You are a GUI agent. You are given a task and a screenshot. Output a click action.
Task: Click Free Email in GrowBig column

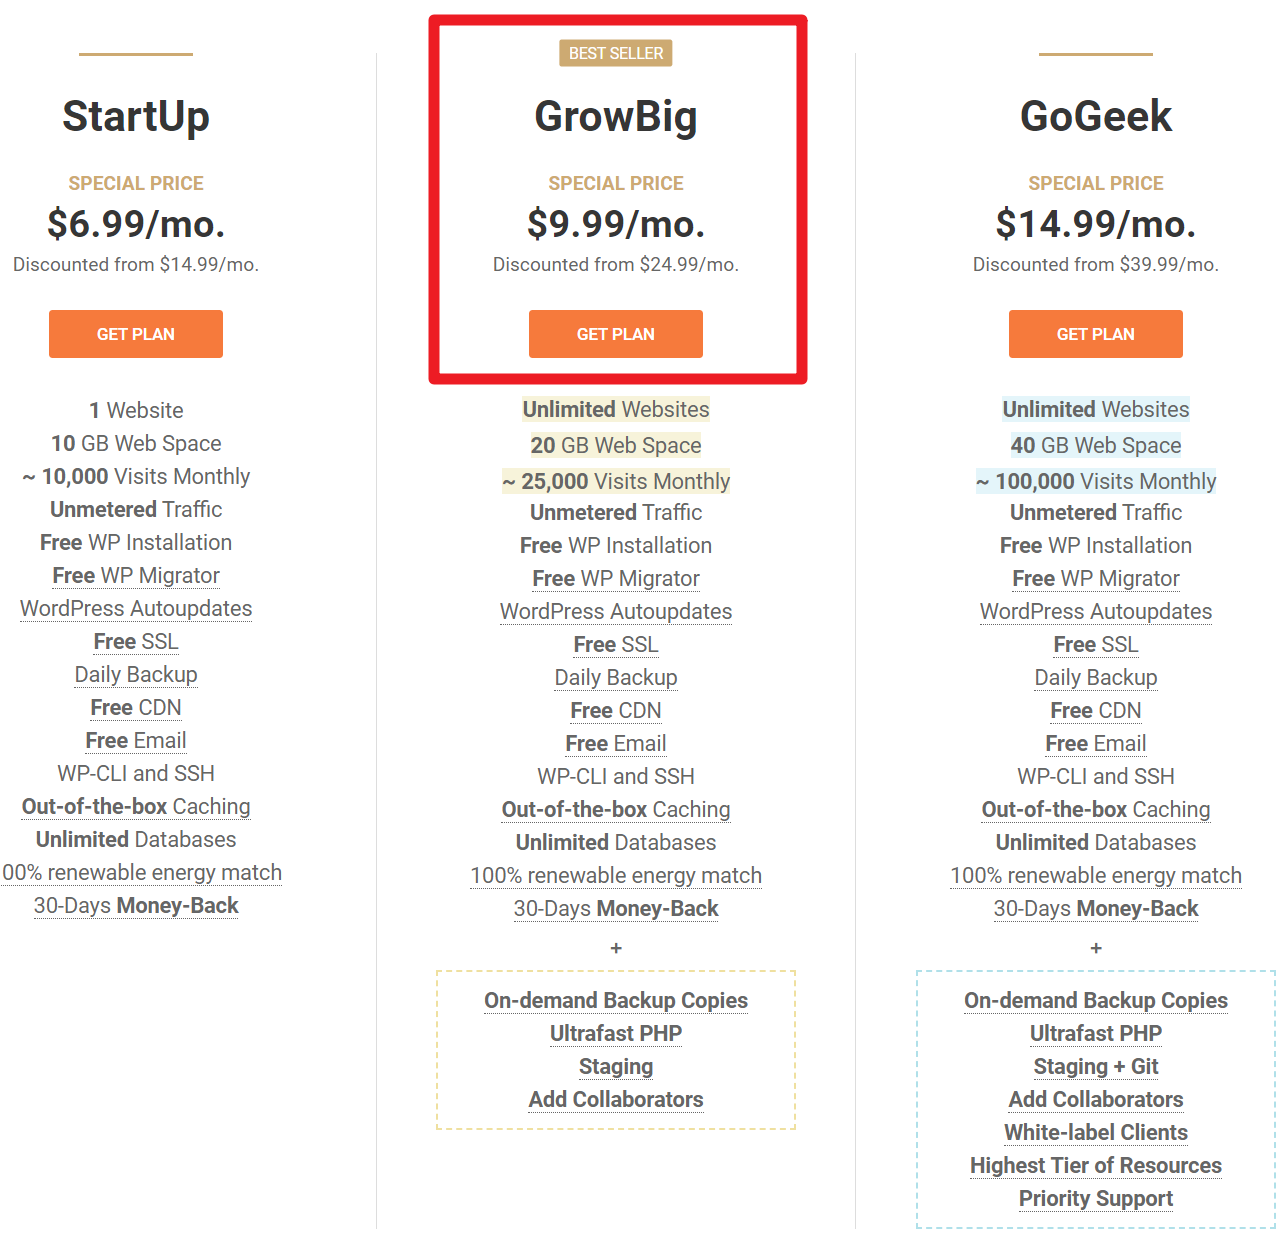pos(616,744)
